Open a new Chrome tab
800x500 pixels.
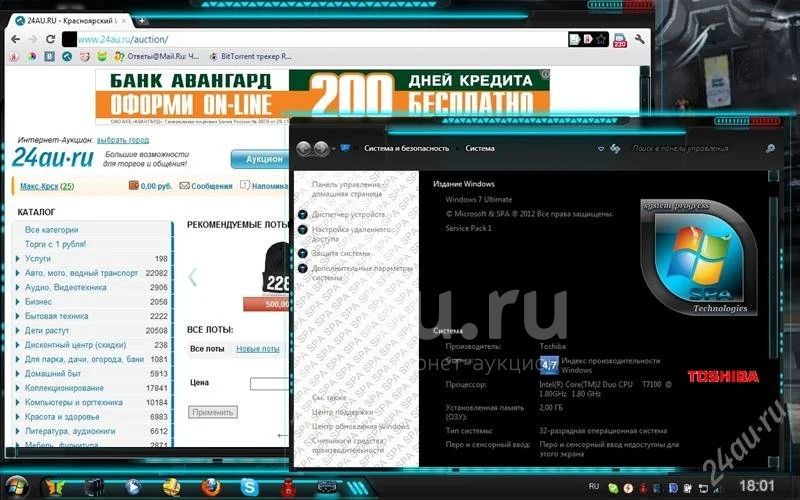(x=142, y=20)
